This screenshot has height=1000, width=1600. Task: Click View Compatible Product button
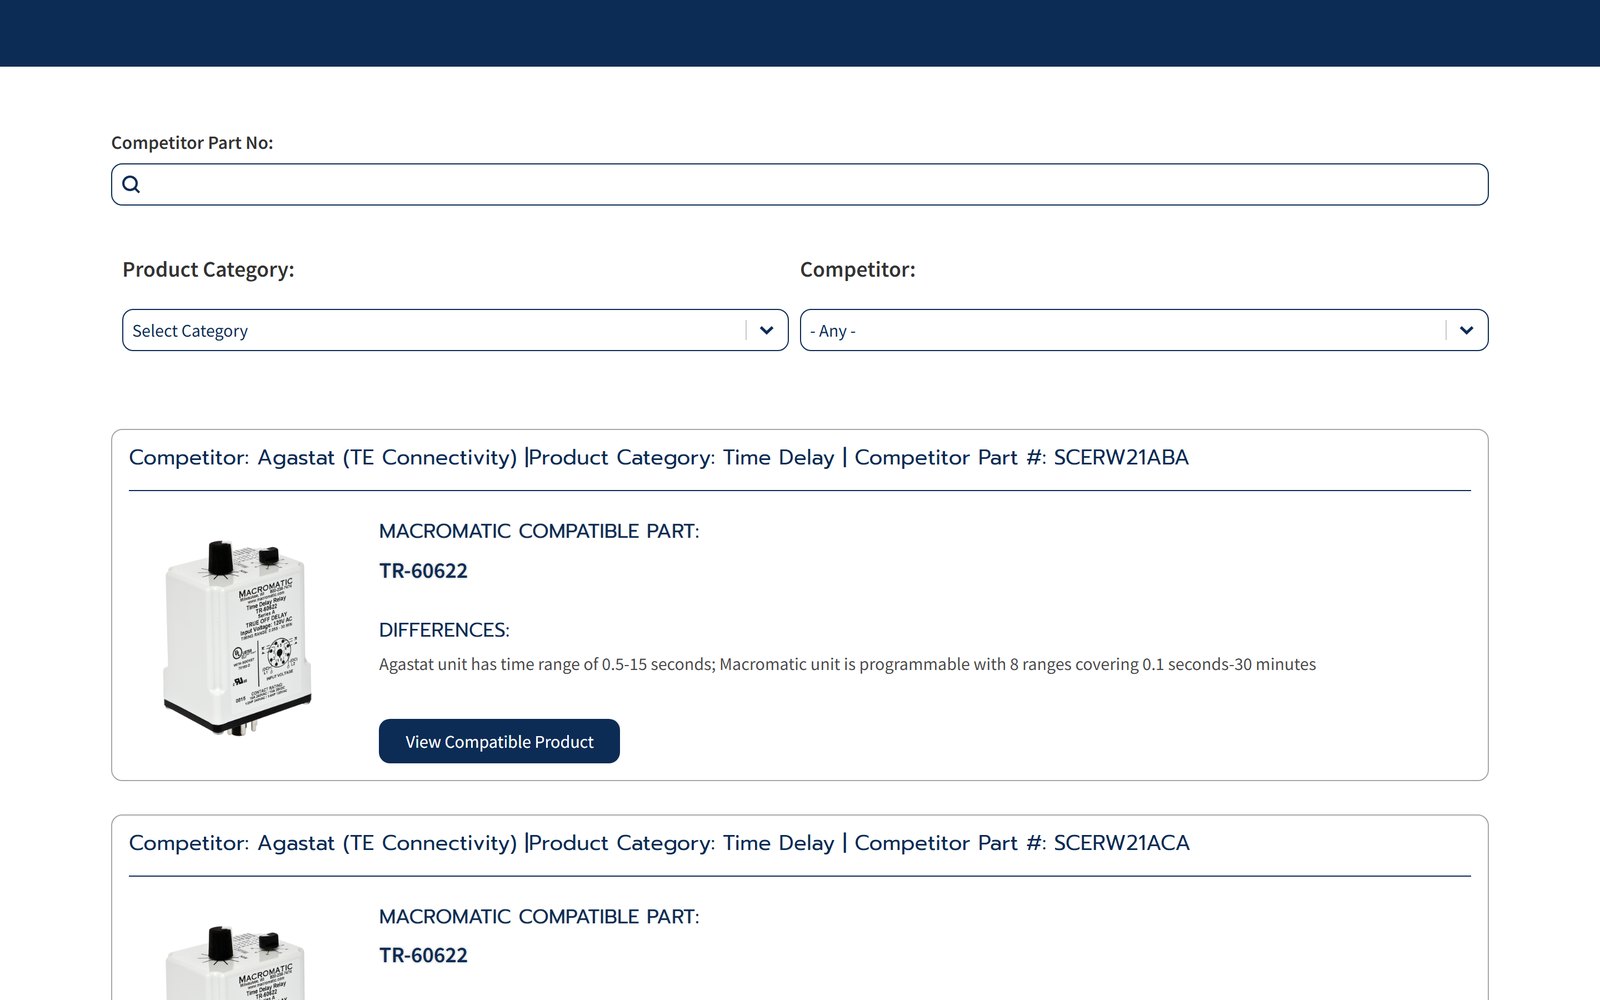coord(499,741)
